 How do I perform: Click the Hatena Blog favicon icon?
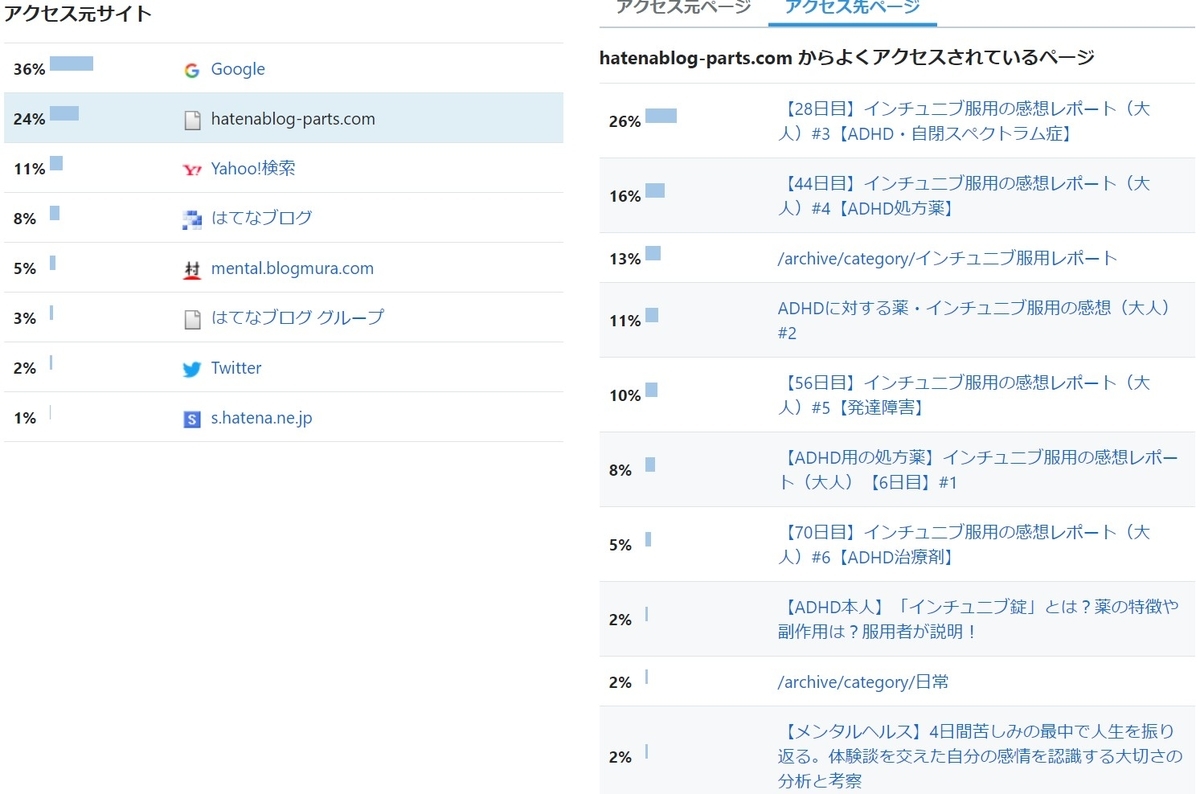pyautogui.click(x=192, y=220)
